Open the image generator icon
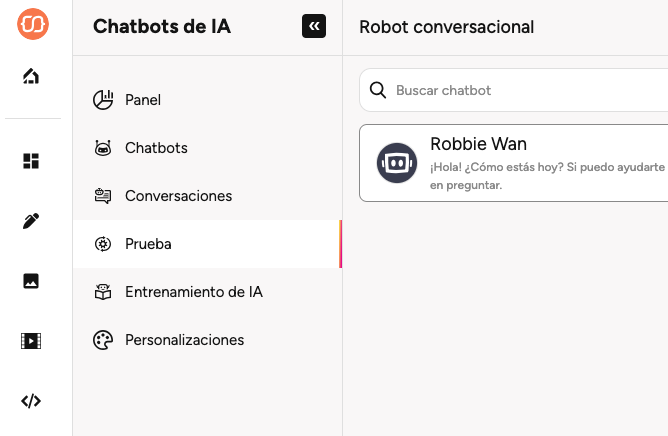Viewport: 668px width, 436px height. (x=31, y=281)
